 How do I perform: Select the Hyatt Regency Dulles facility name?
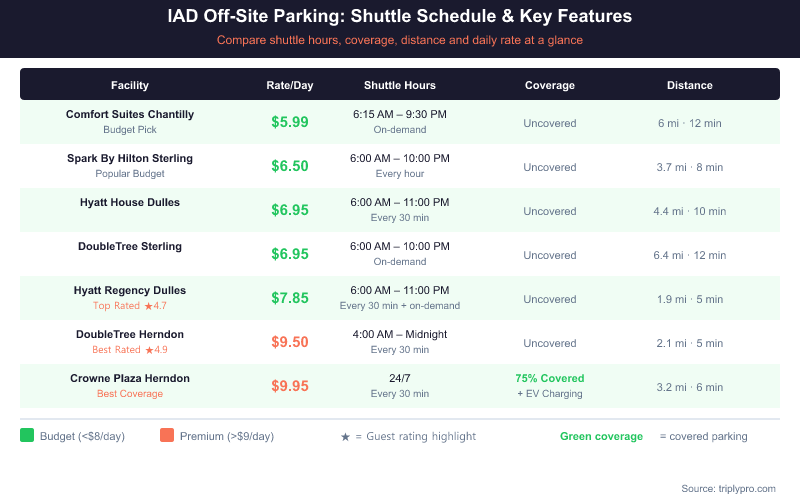[130, 290]
